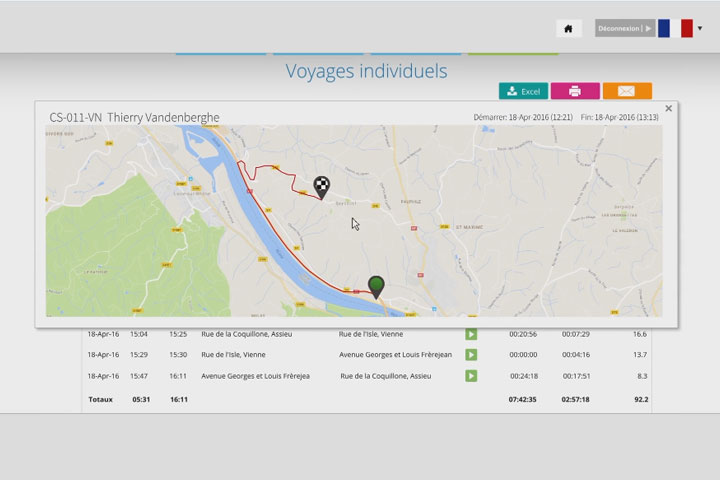This screenshot has width=720, height=480.
Task: Click the Déconnexion logout button
Action: point(624,29)
